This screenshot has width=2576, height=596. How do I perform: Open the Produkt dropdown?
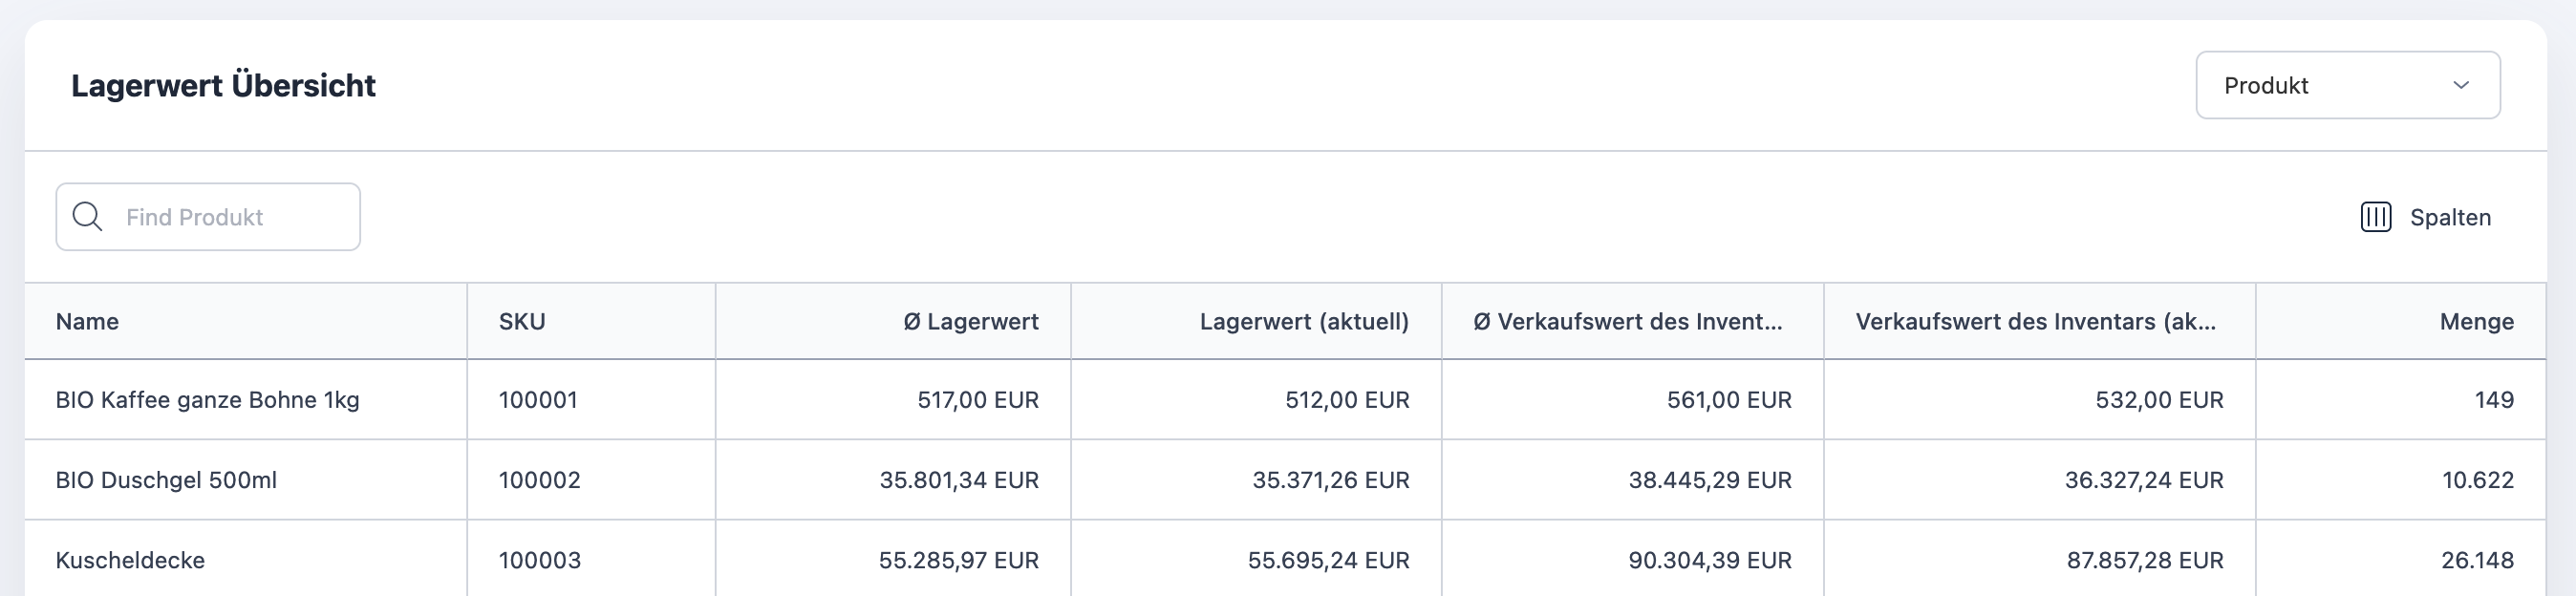[x=2346, y=86]
